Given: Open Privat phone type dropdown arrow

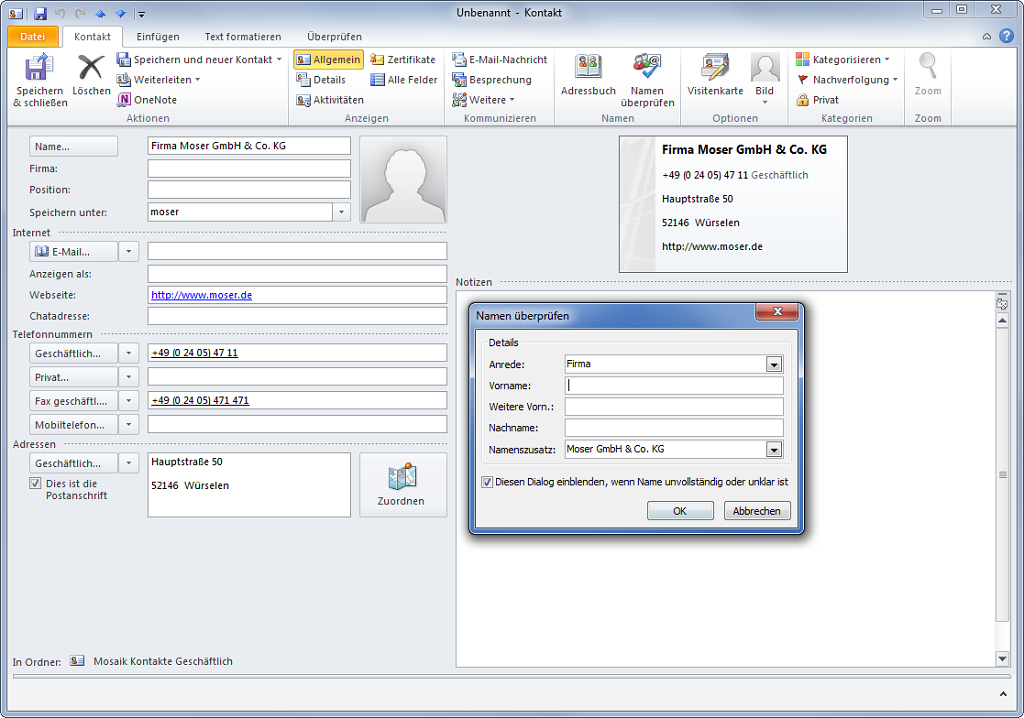Looking at the screenshot, I should [129, 377].
